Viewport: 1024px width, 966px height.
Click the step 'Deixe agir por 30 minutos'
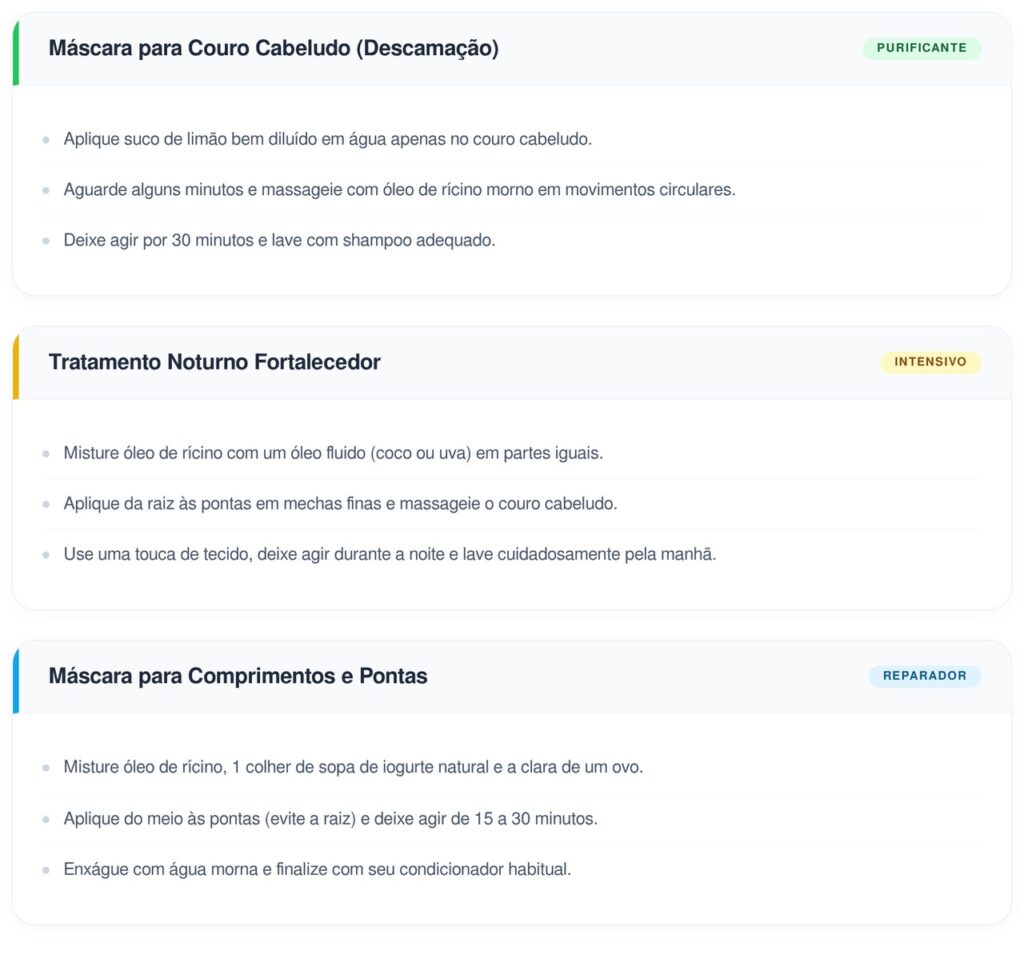tap(279, 240)
